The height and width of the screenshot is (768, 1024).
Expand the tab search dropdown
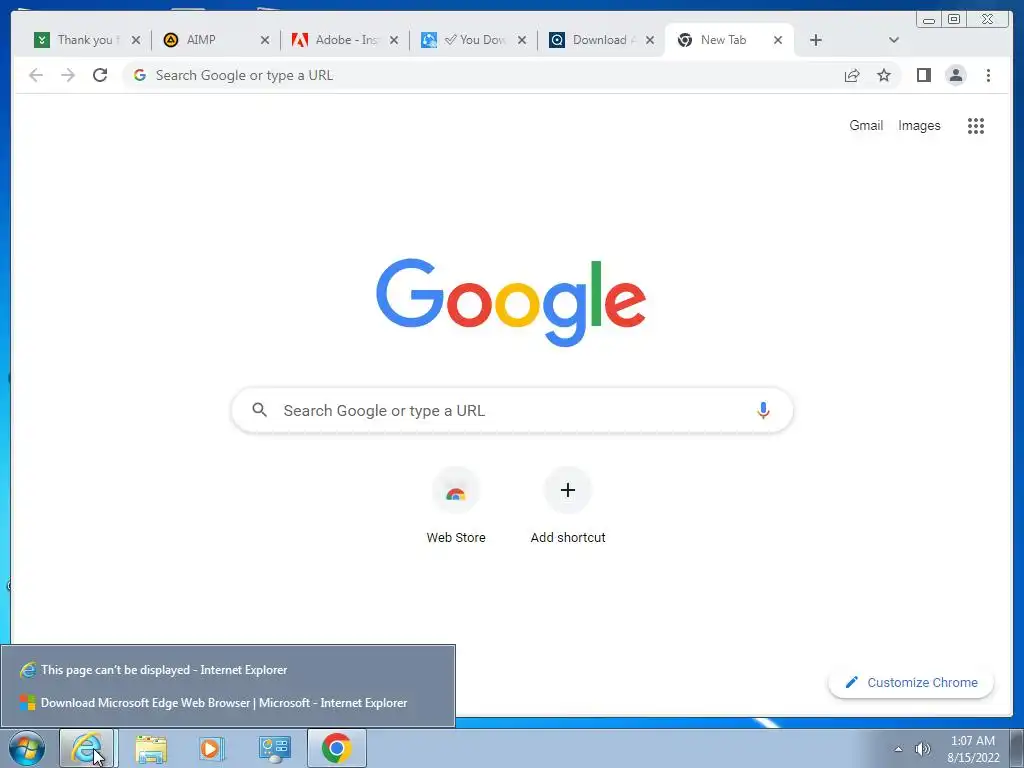pyautogui.click(x=894, y=40)
